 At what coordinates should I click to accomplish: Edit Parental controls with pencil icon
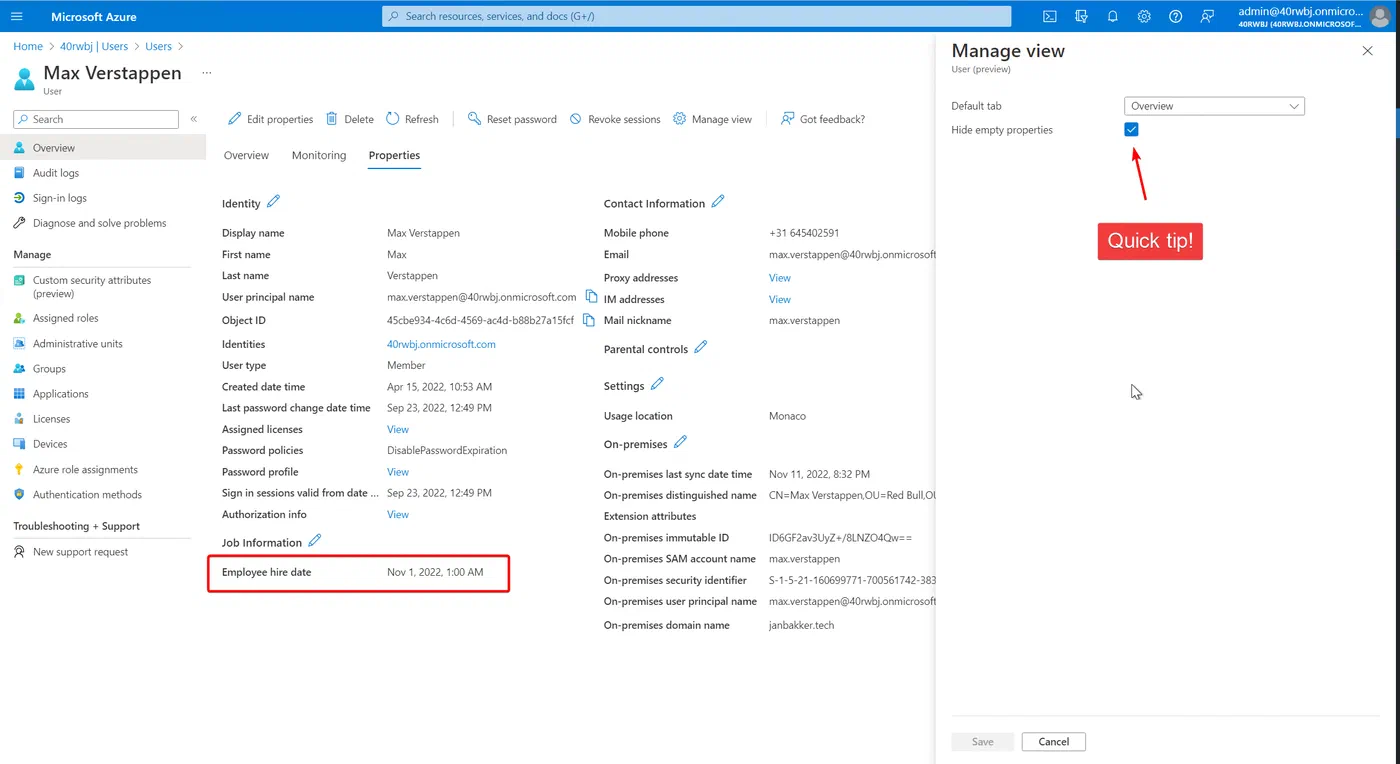click(701, 347)
